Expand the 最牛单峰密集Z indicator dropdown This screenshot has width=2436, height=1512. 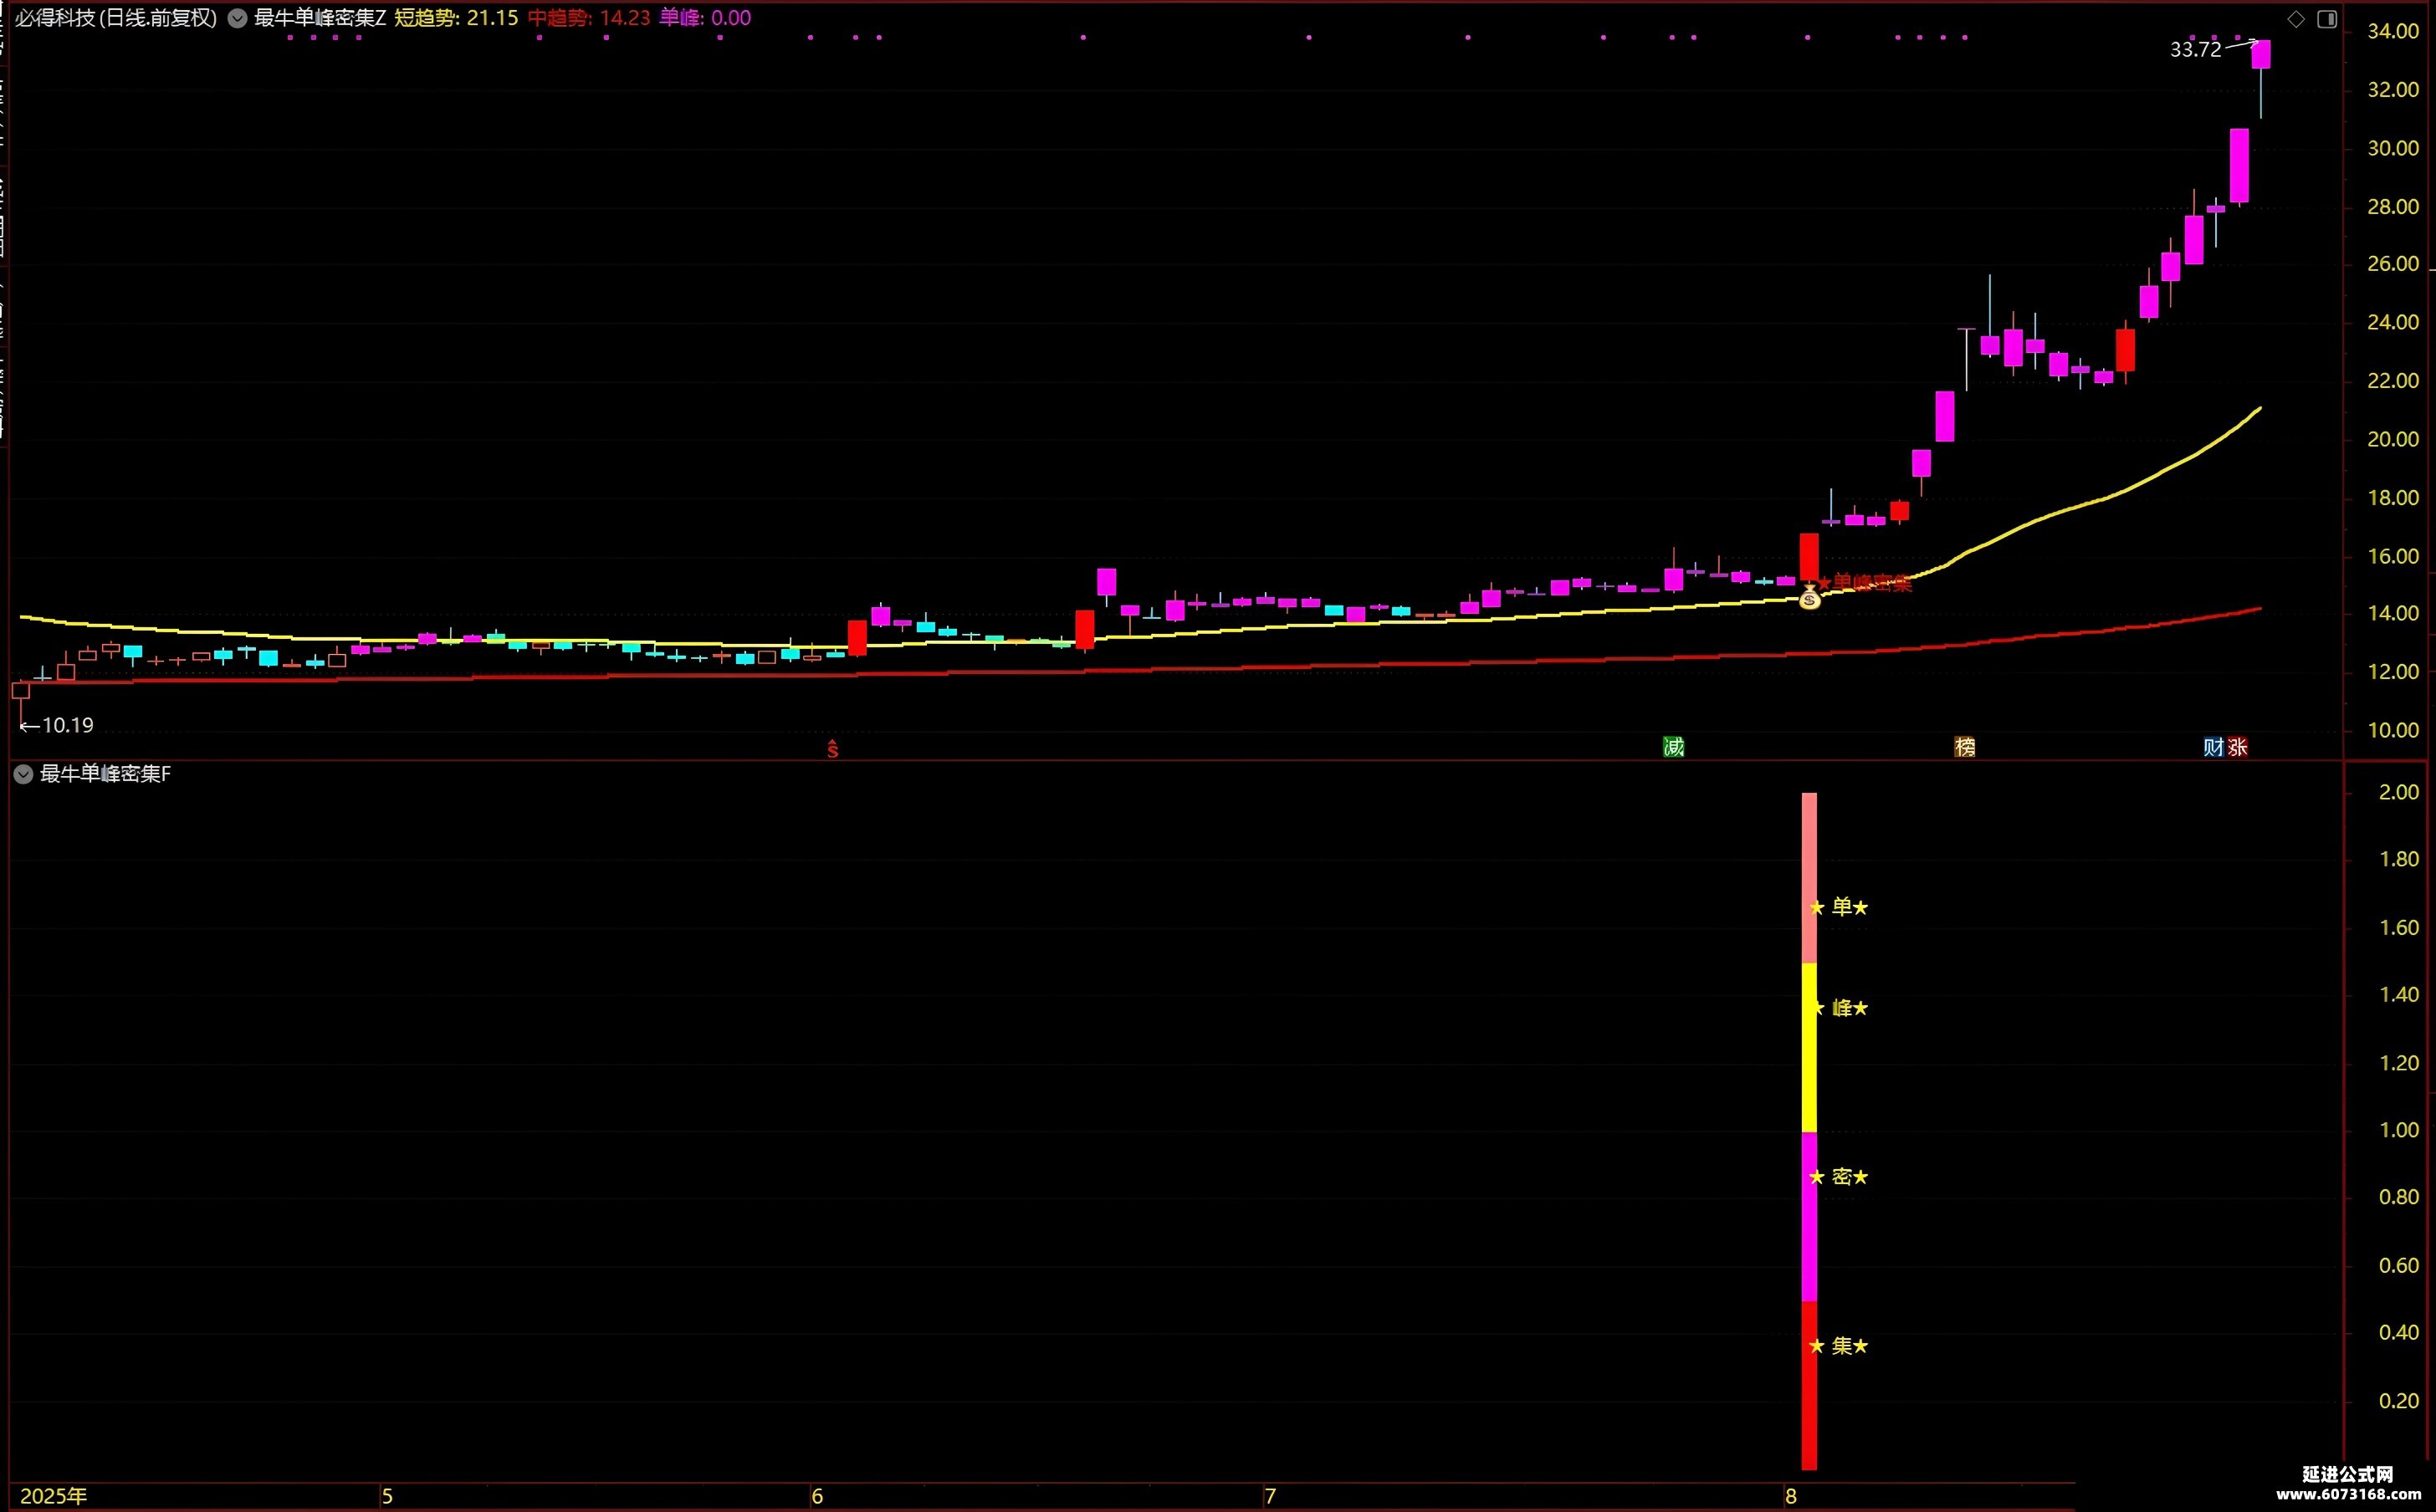coord(237,18)
